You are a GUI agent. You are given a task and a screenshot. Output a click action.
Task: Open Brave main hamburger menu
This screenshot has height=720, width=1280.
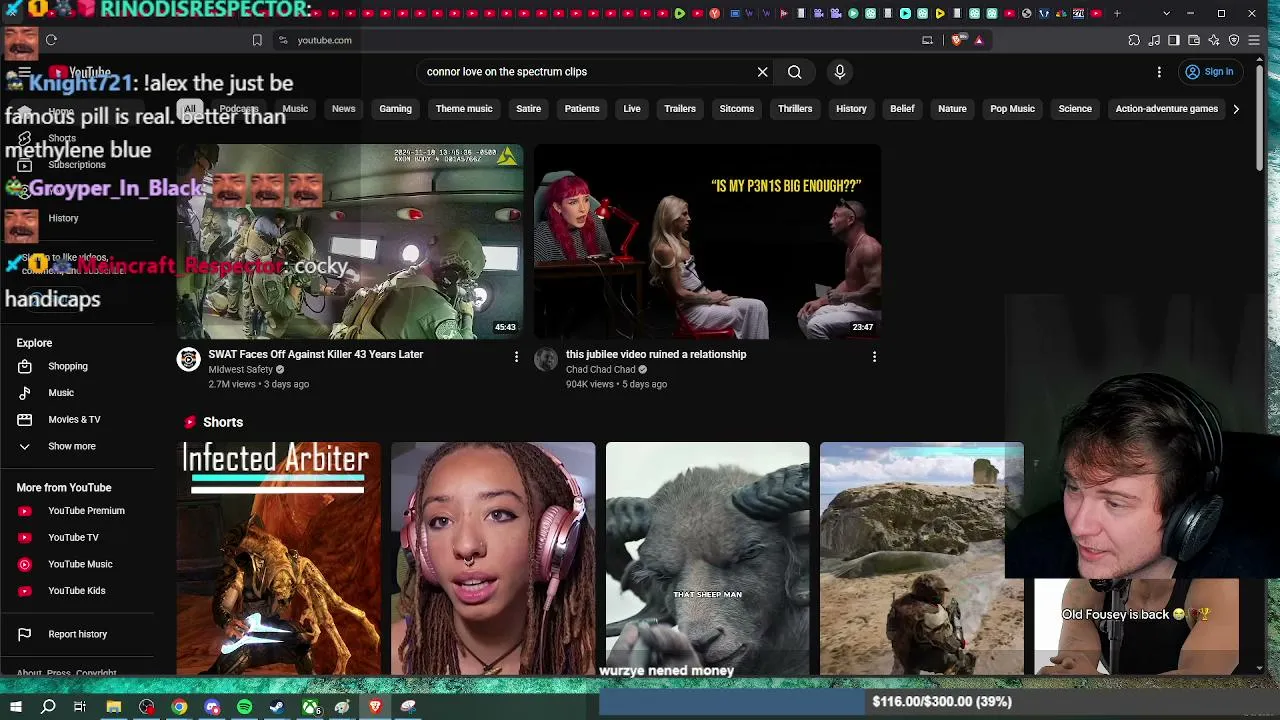1254,40
